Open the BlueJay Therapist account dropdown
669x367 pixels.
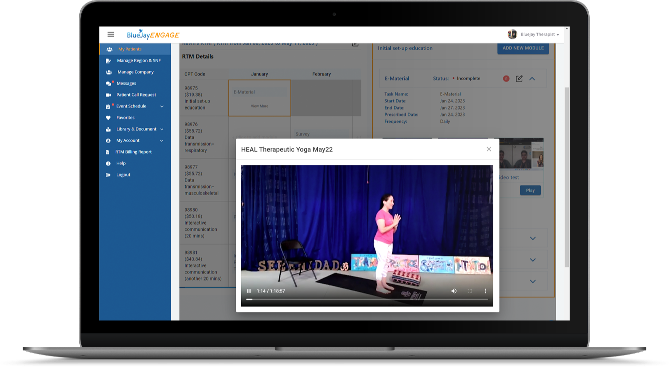point(539,35)
